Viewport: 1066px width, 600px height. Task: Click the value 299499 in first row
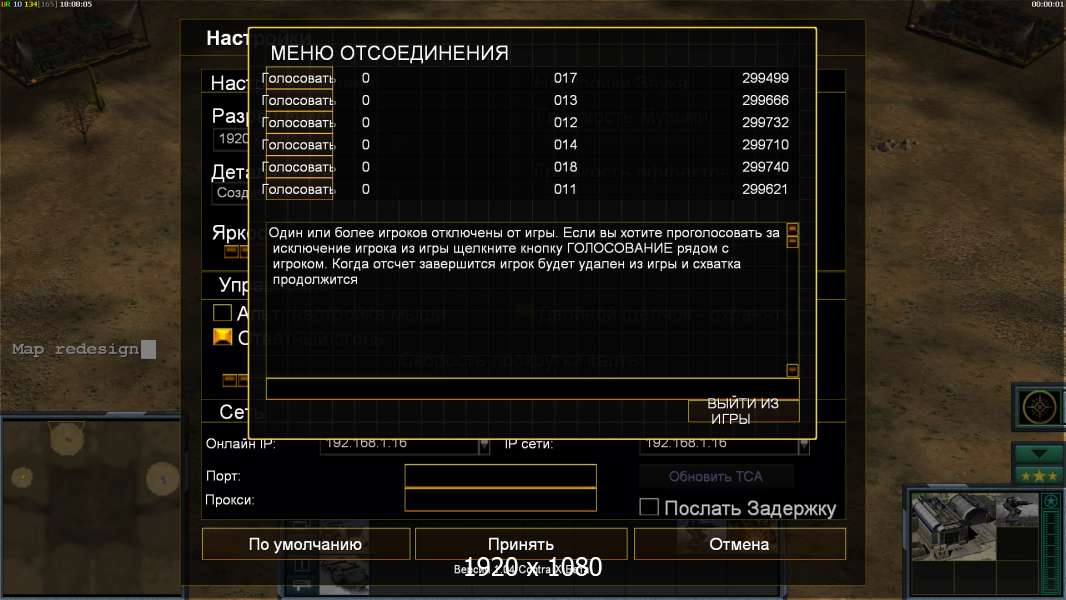coord(766,78)
